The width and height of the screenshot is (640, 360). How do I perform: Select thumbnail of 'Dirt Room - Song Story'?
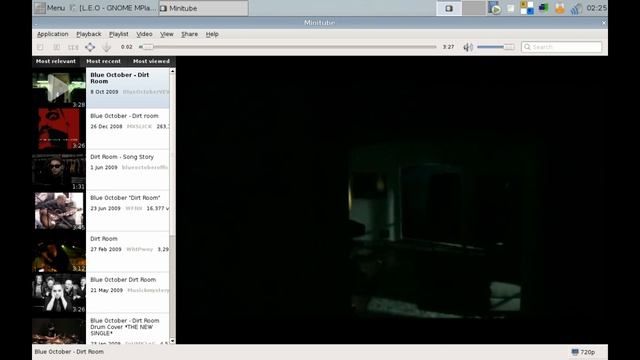[59, 170]
